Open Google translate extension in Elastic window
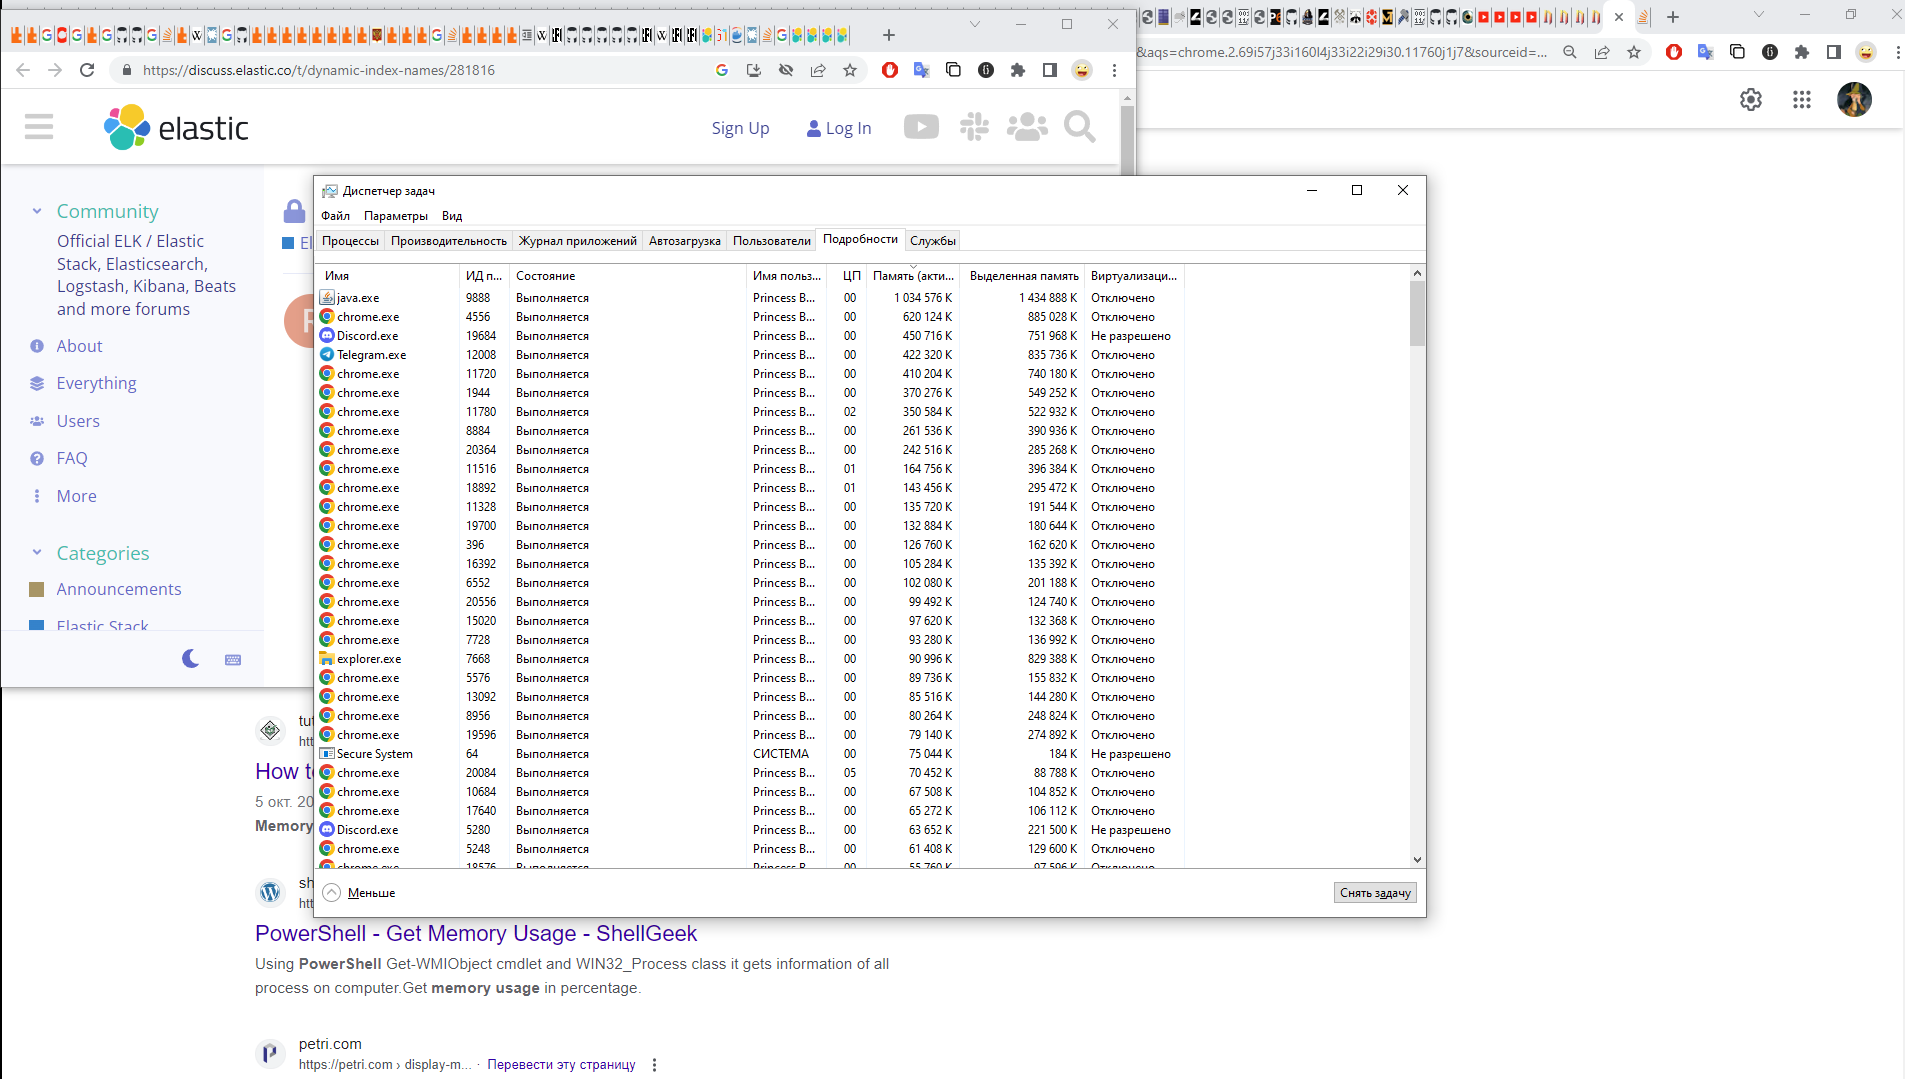 (922, 70)
